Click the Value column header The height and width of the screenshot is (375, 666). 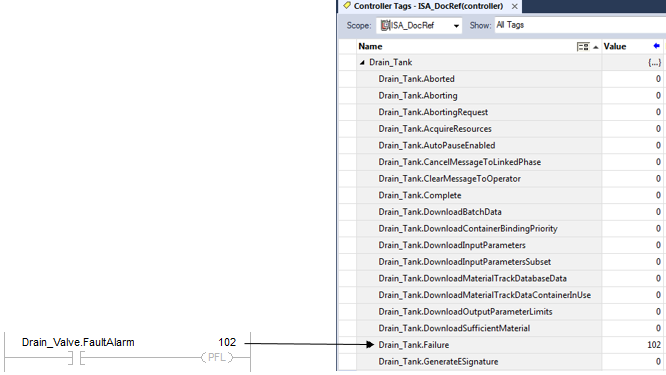coord(615,46)
